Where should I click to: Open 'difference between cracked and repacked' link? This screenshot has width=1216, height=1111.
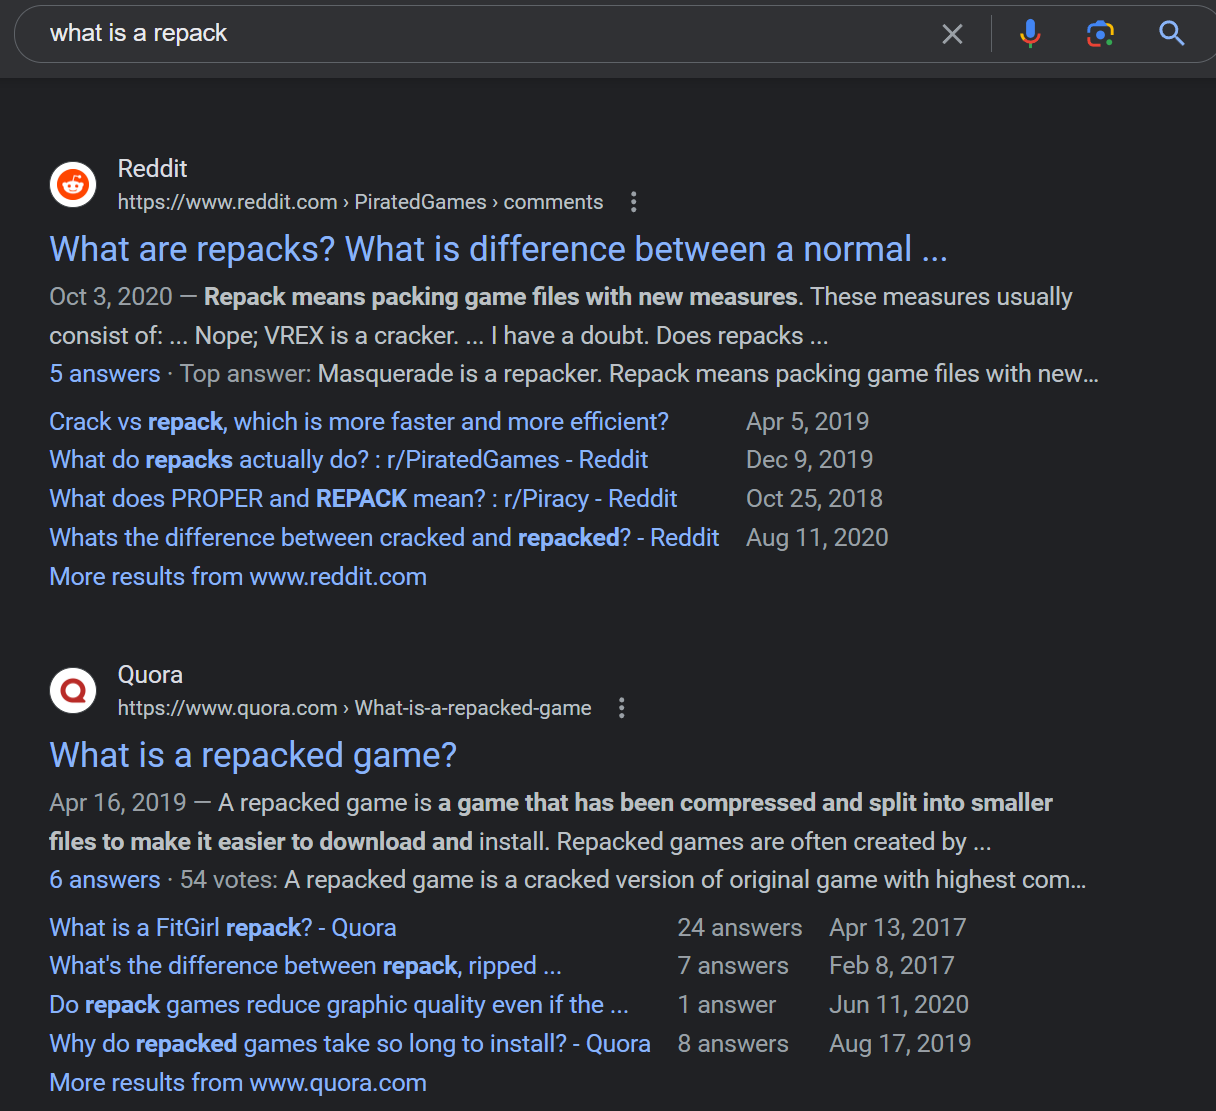[x=384, y=538]
